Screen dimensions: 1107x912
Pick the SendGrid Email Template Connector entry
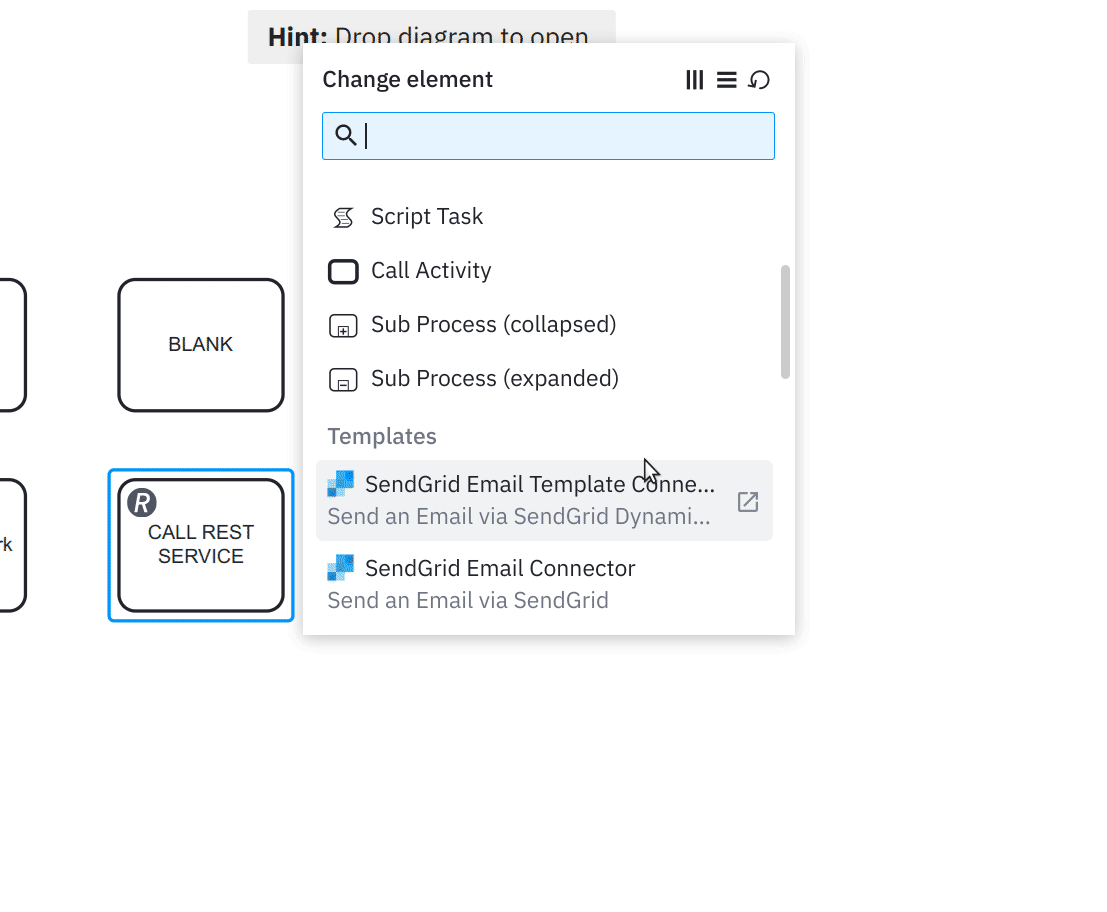click(540, 484)
